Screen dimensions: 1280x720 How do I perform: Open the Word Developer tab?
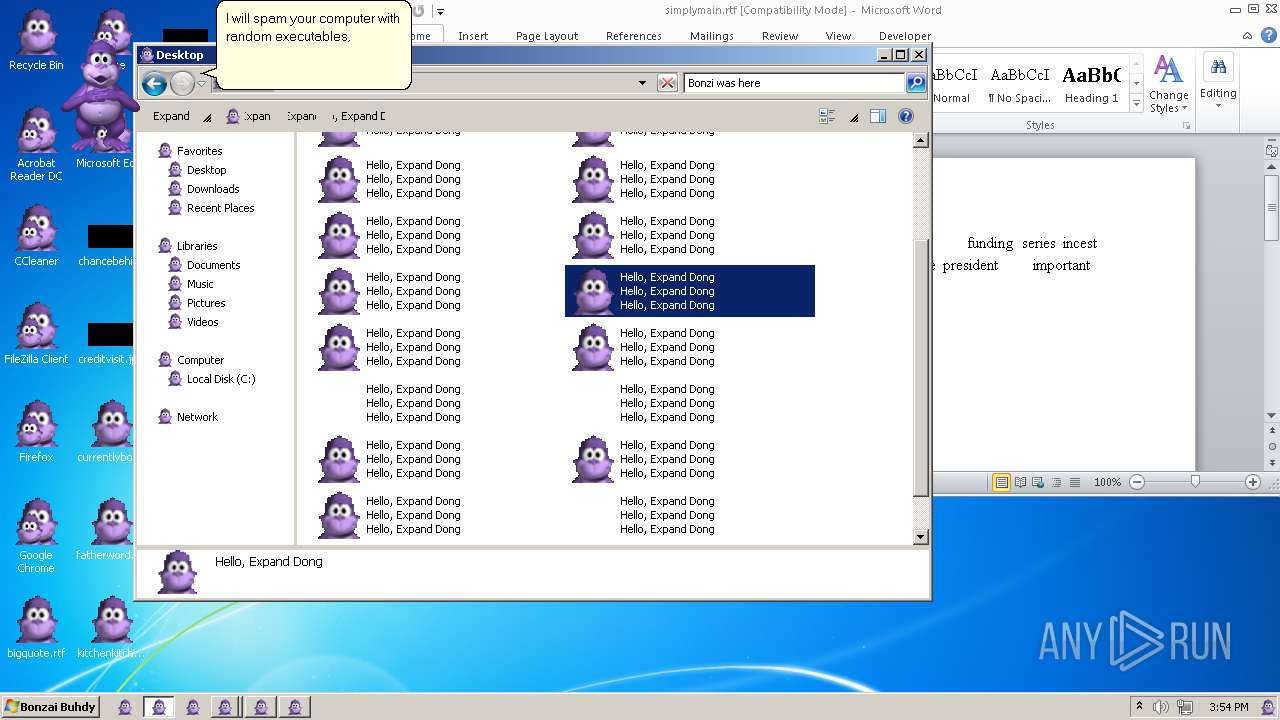coord(904,36)
